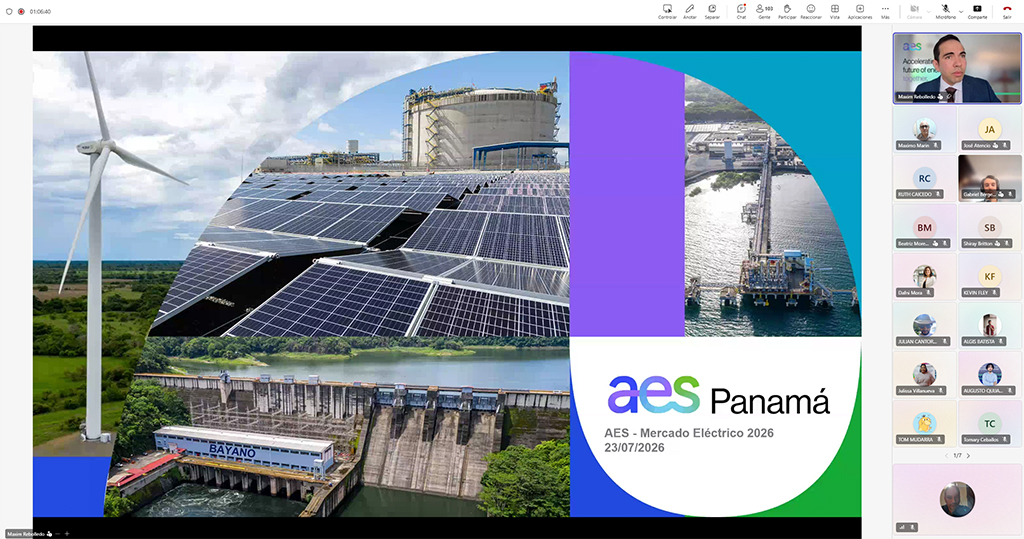The width and height of the screenshot is (1024, 539).
Task: Toggle the Cámara on or off
Action: coord(914,11)
